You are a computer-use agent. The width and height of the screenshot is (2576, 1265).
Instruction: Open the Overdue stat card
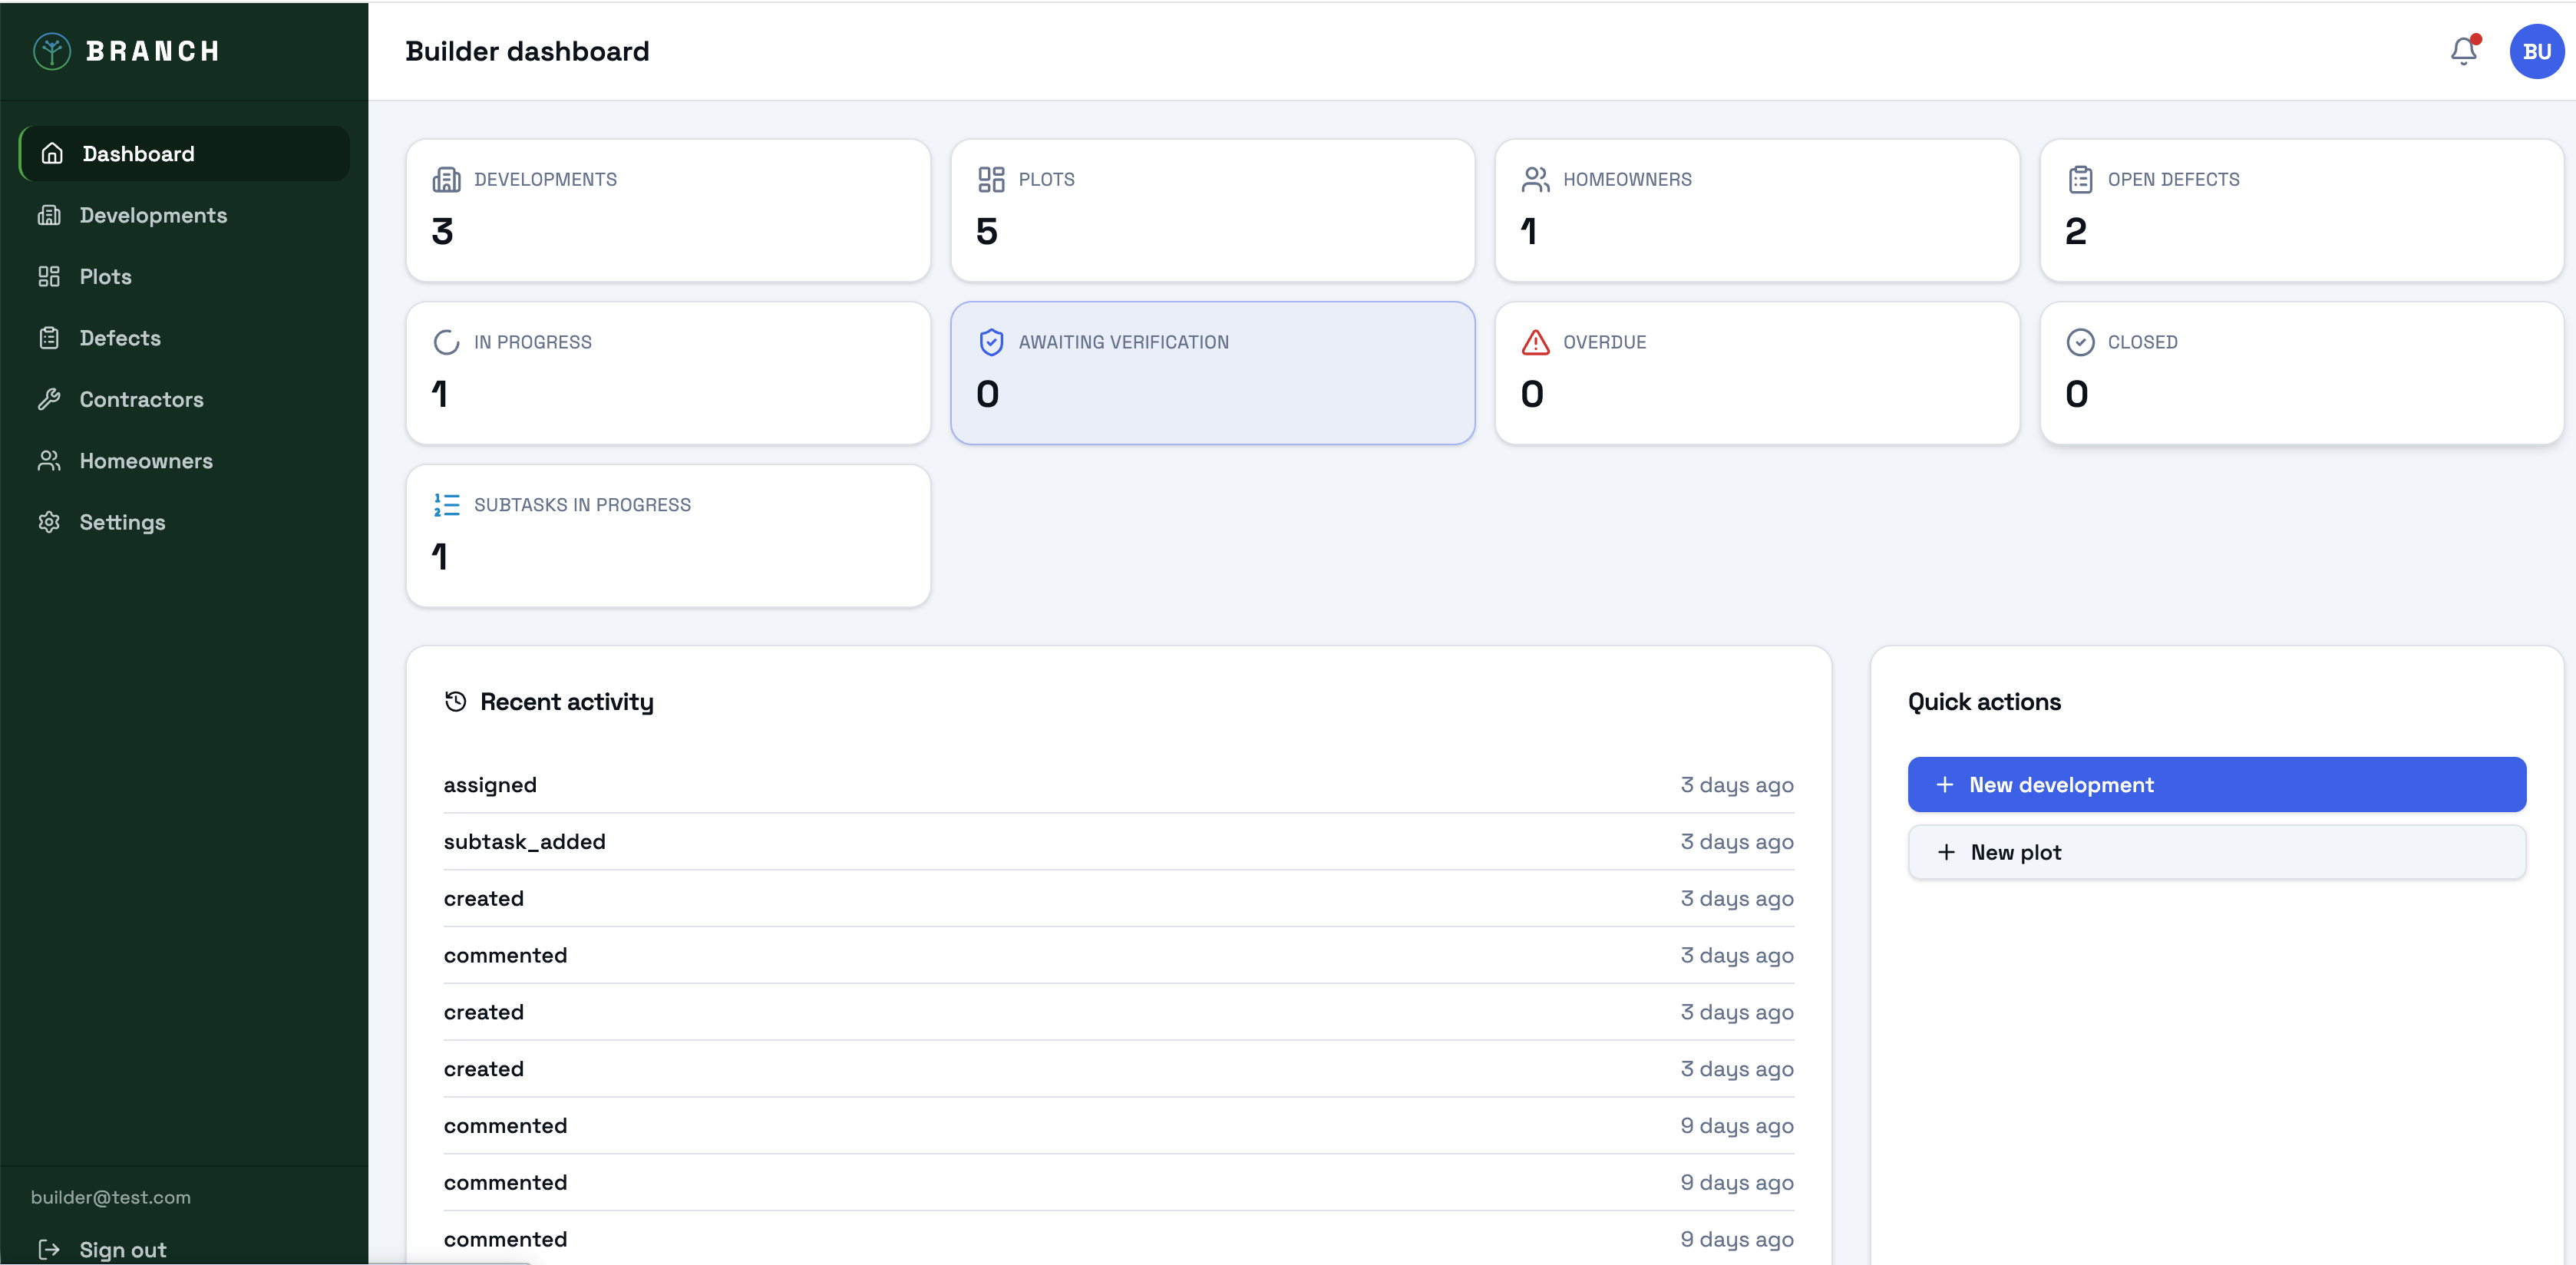(1757, 373)
